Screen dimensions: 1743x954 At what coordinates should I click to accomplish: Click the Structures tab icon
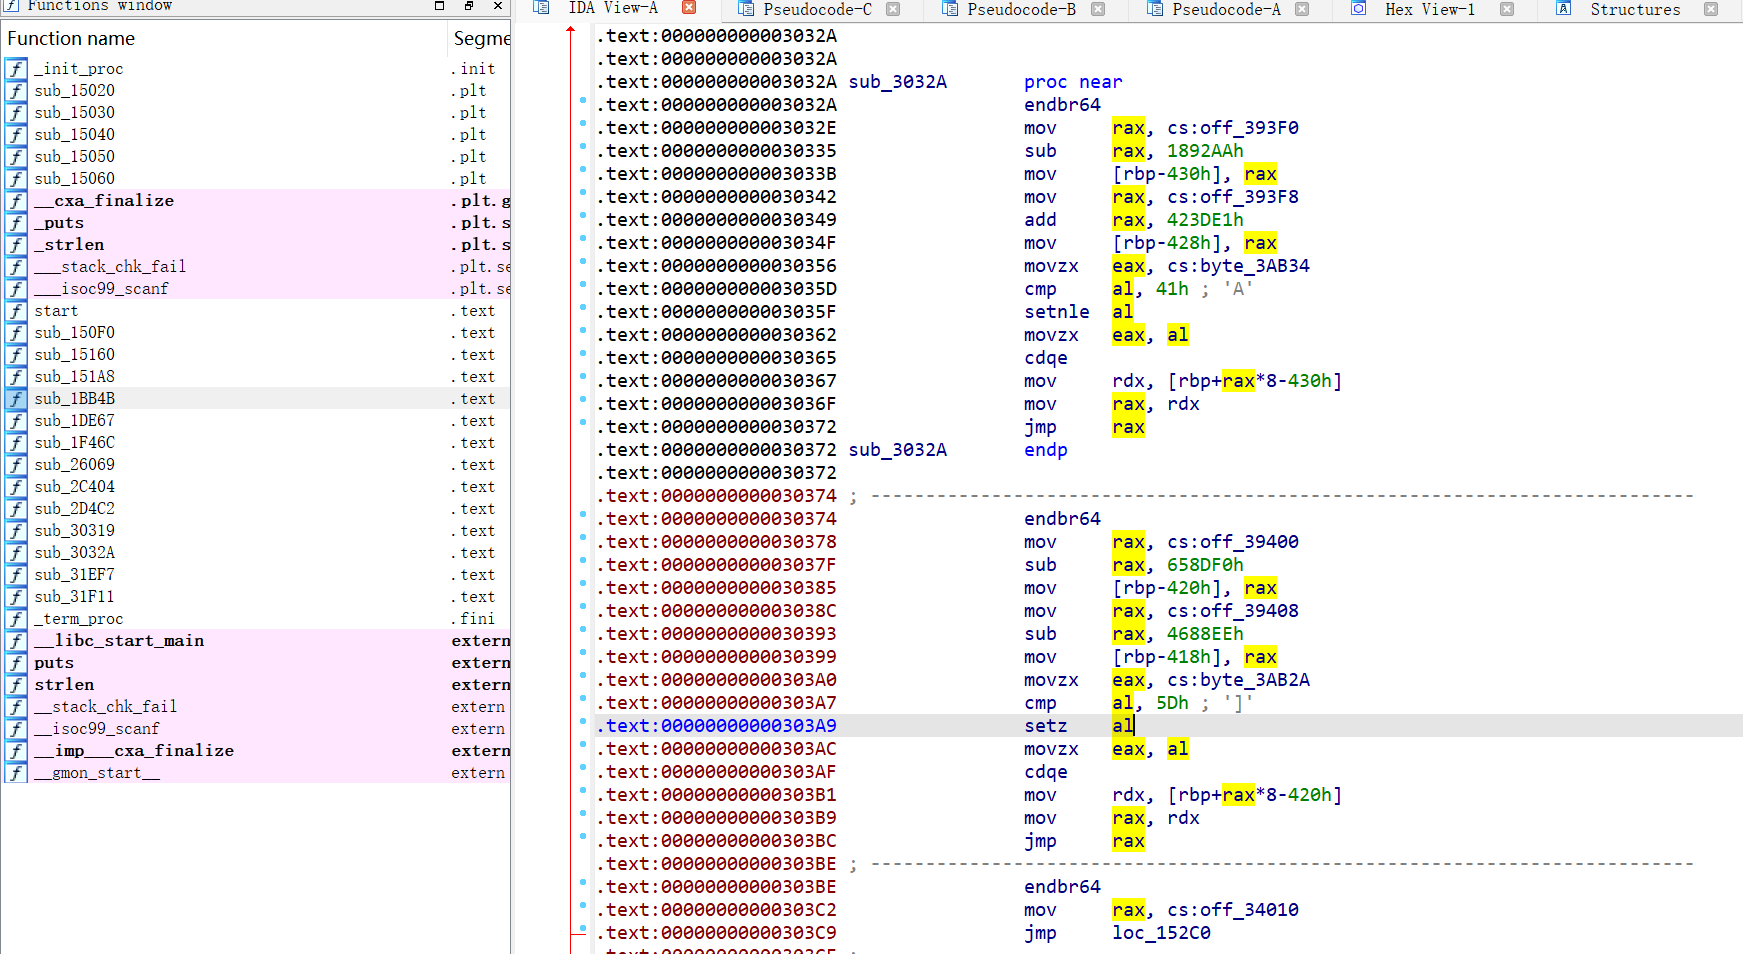(1563, 9)
